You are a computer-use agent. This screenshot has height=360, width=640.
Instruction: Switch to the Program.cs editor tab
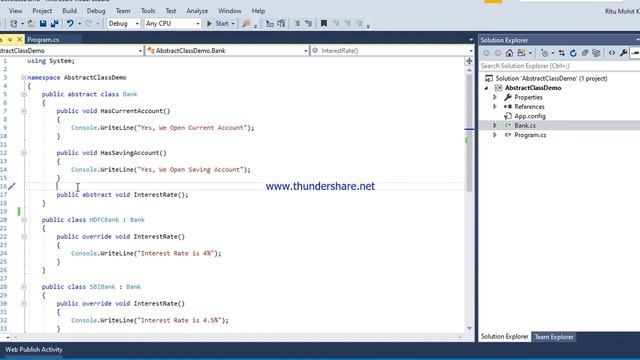pos(43,40)
